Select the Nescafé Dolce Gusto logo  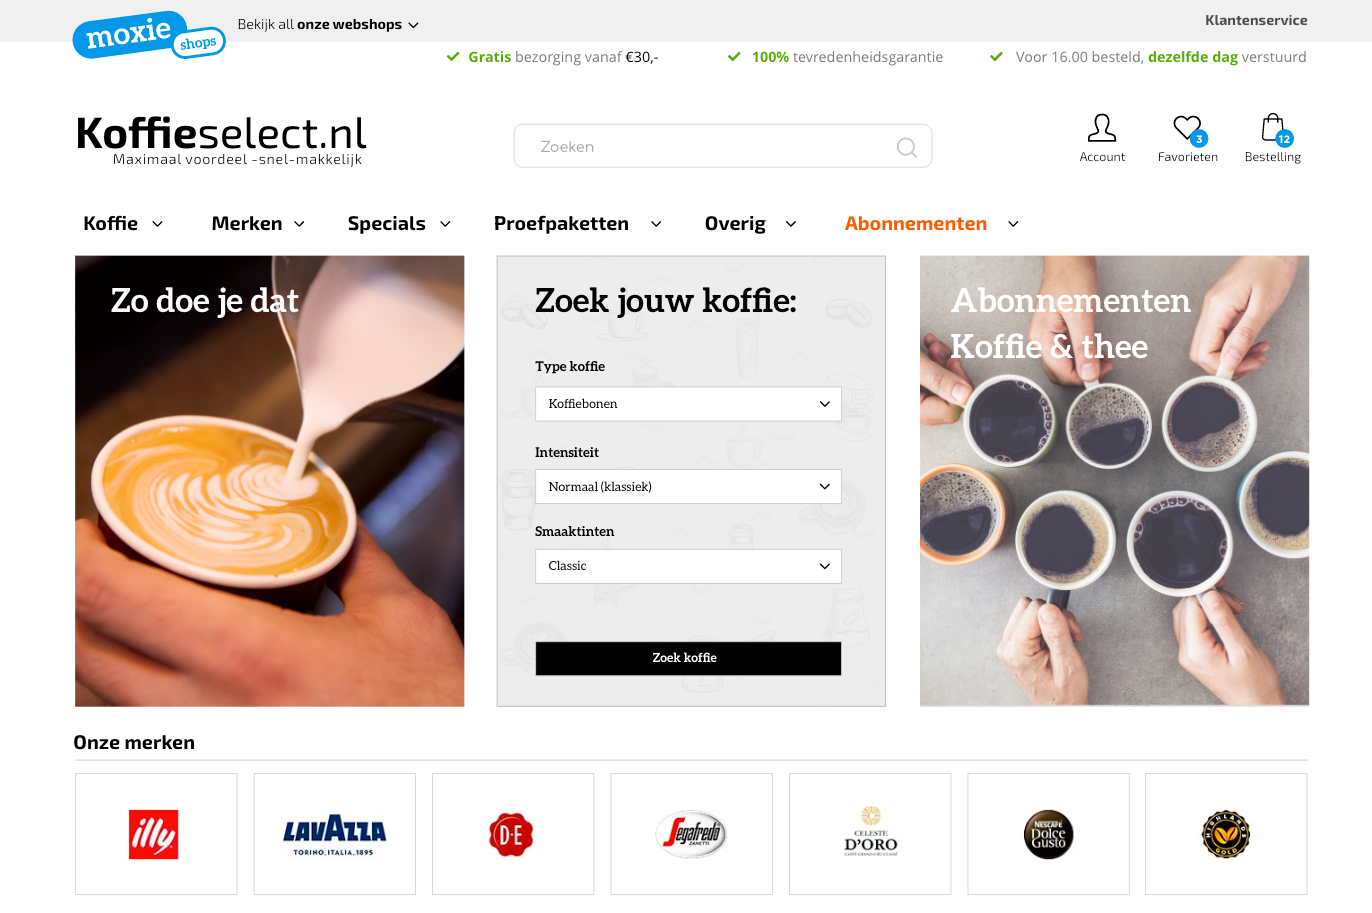[1048, 834]
